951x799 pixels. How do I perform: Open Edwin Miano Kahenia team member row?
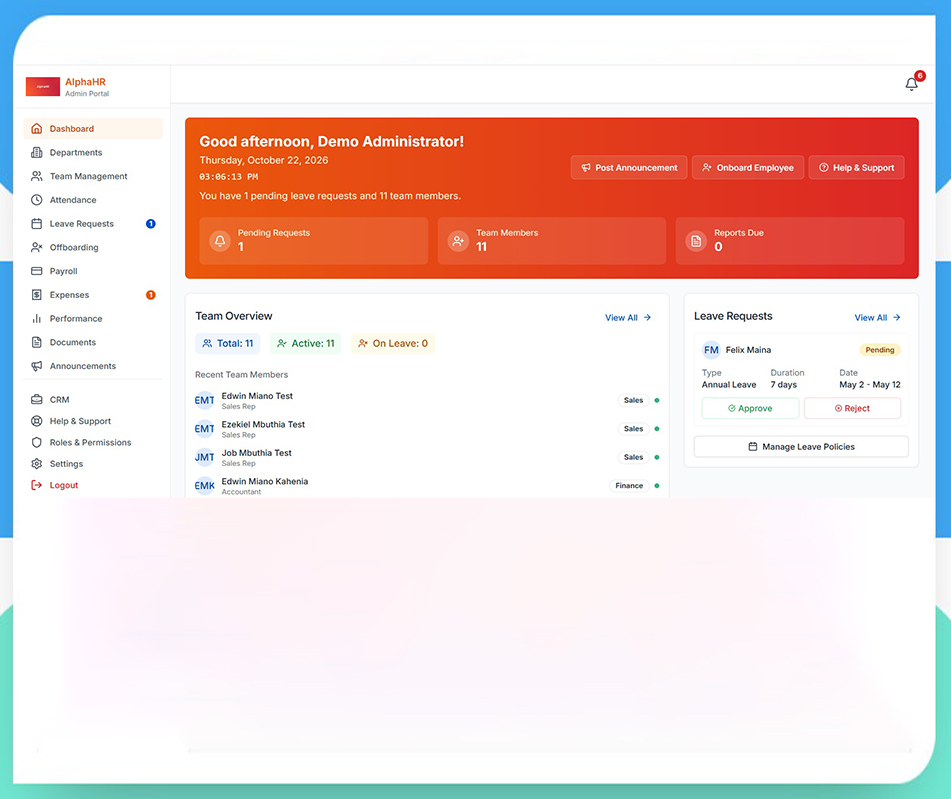[x=427, y=486]
